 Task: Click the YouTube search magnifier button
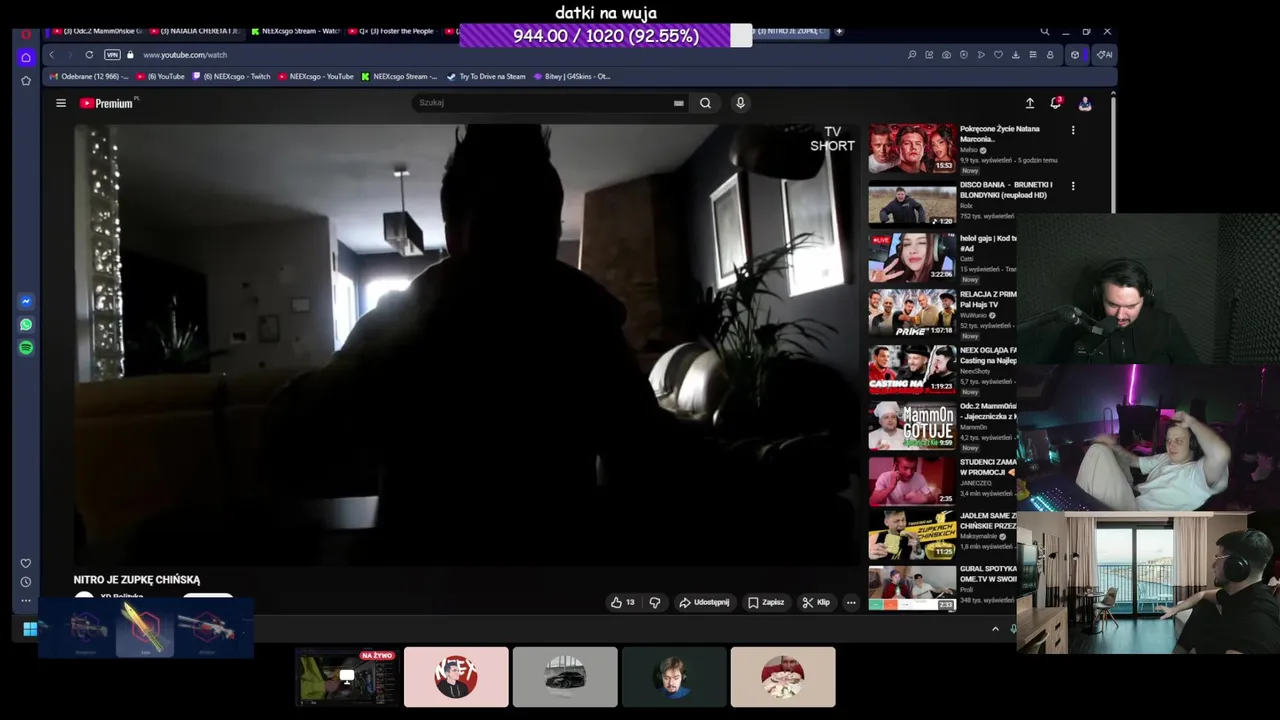[705, 103]
